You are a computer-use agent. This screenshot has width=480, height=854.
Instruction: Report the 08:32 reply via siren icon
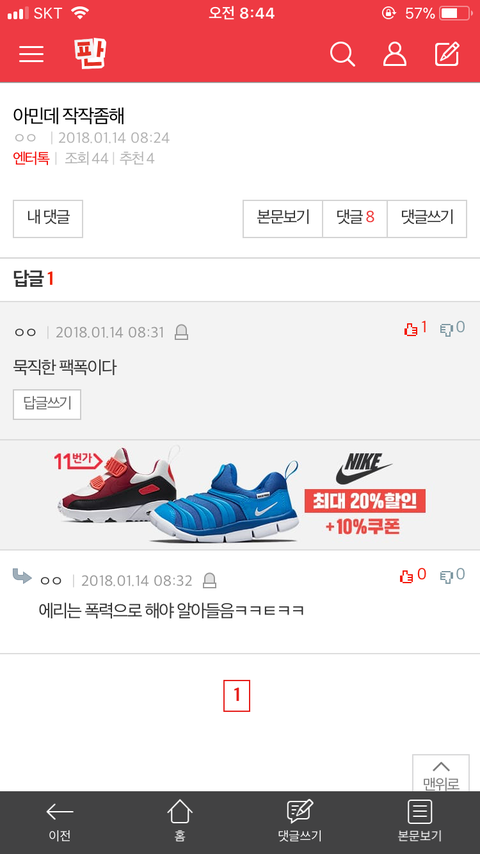209,581
